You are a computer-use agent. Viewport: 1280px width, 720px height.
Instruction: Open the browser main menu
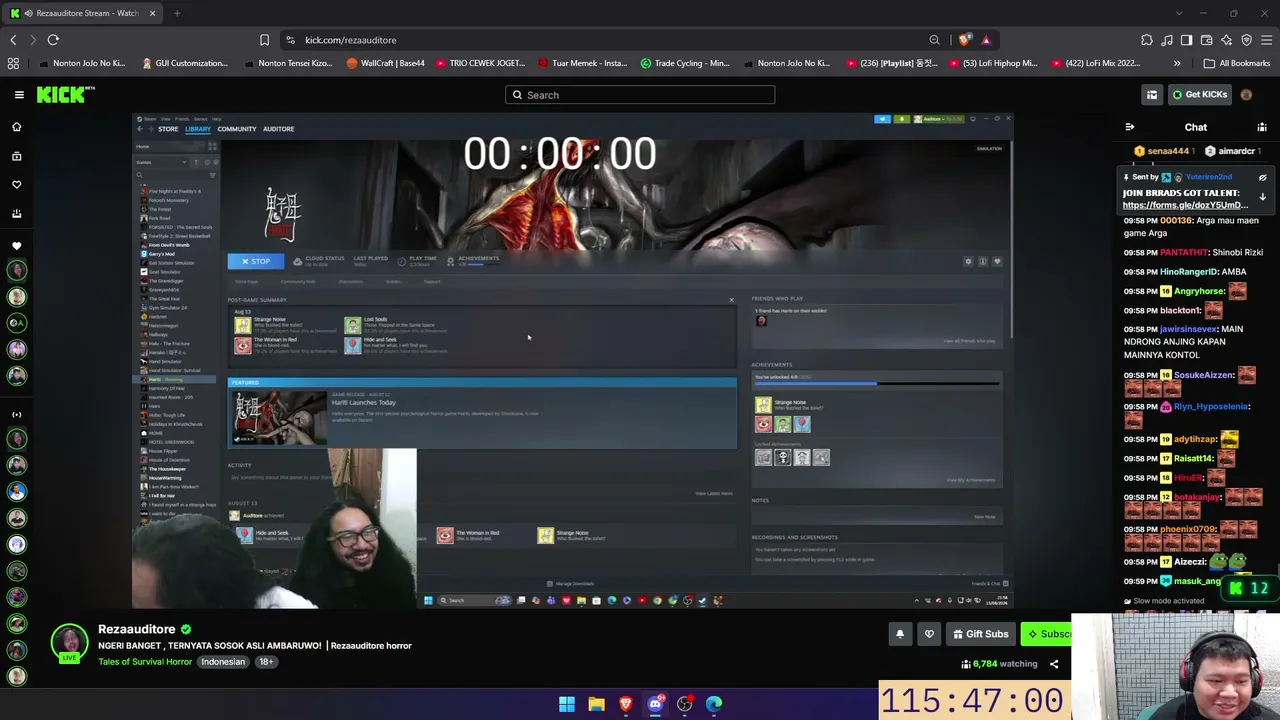pyautogui.click(x=1266, y=40)
